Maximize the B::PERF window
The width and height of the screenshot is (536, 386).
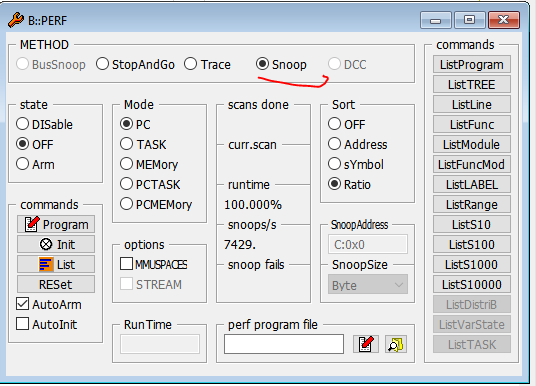[469, 20]
